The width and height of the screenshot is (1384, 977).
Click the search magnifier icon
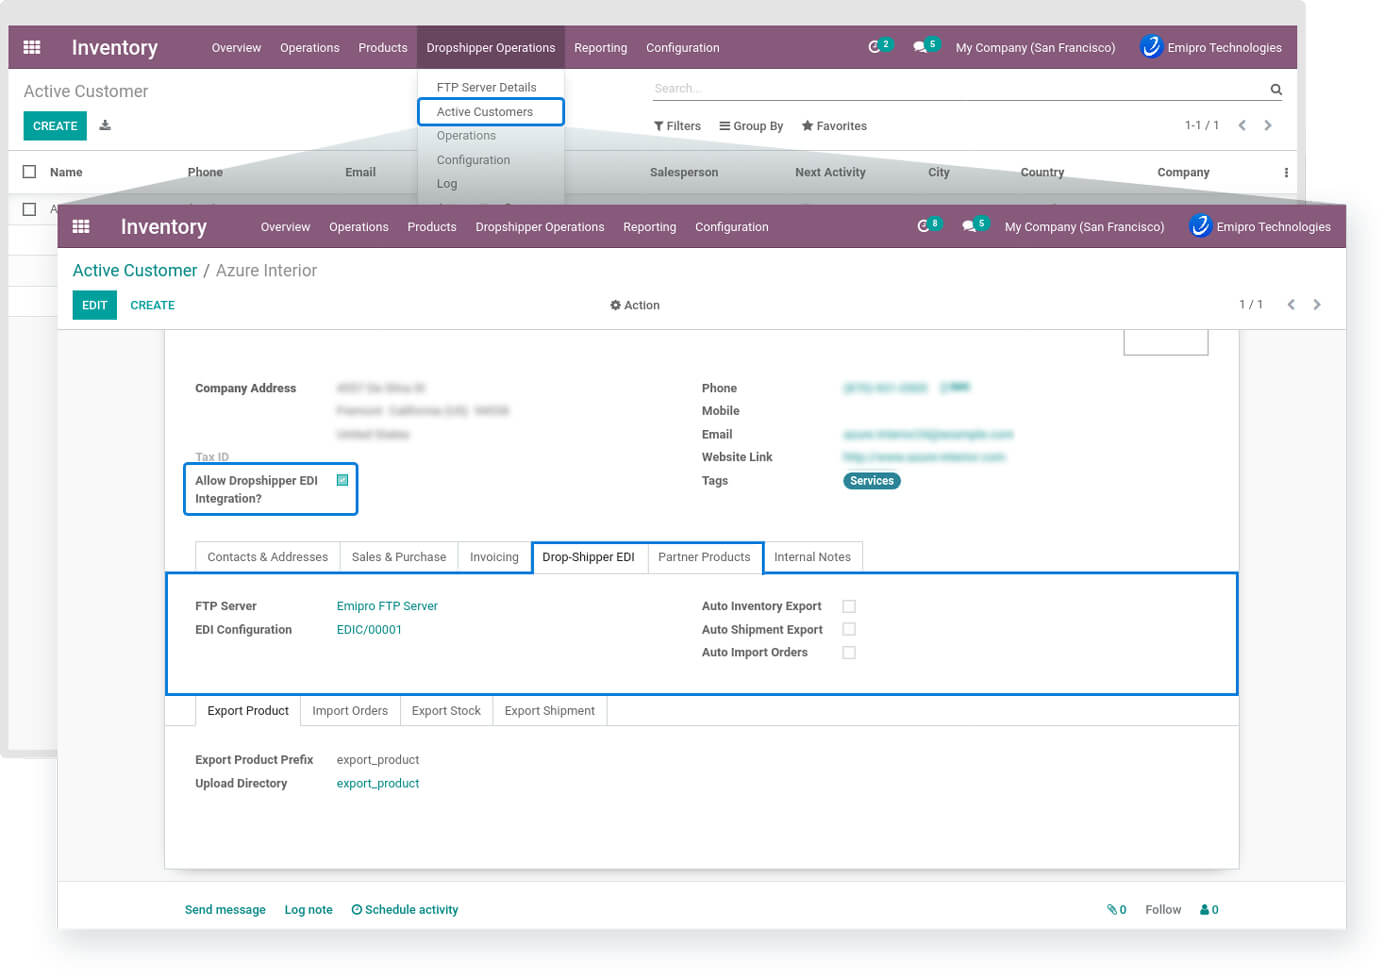coord(1276,90)
